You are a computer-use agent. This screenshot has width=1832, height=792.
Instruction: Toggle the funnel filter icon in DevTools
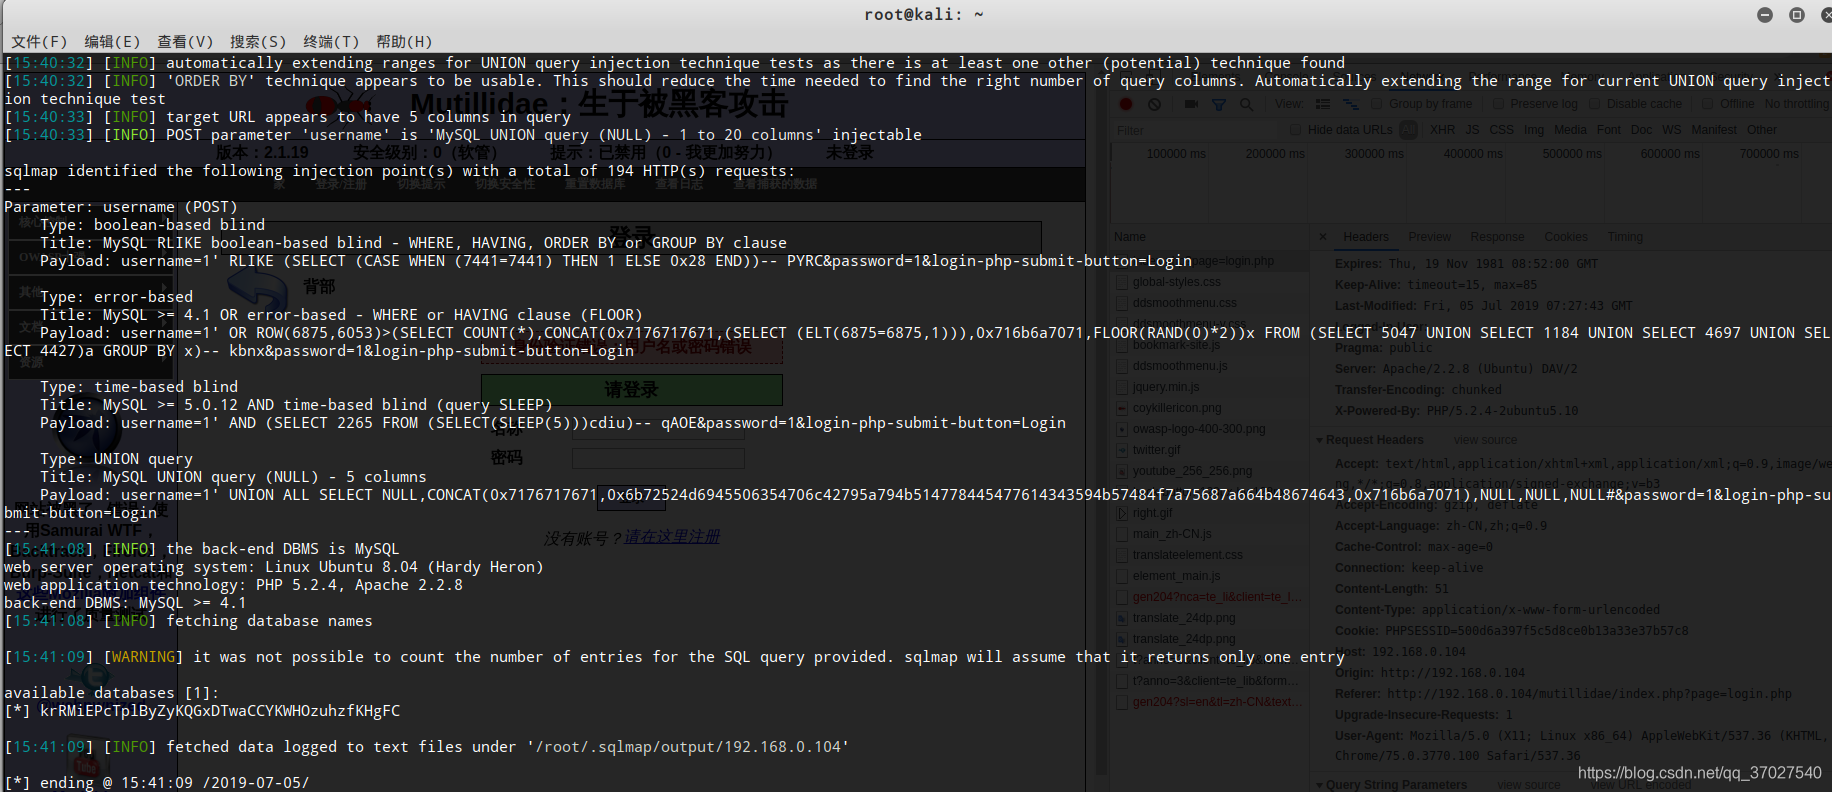(1219, 104)
